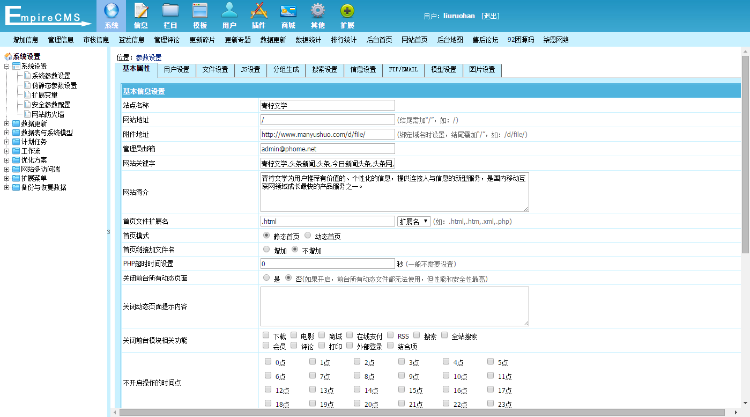Switch to the JS设置 tab
The height and width of the screenshot is (417, 750).
click(250, 70)
